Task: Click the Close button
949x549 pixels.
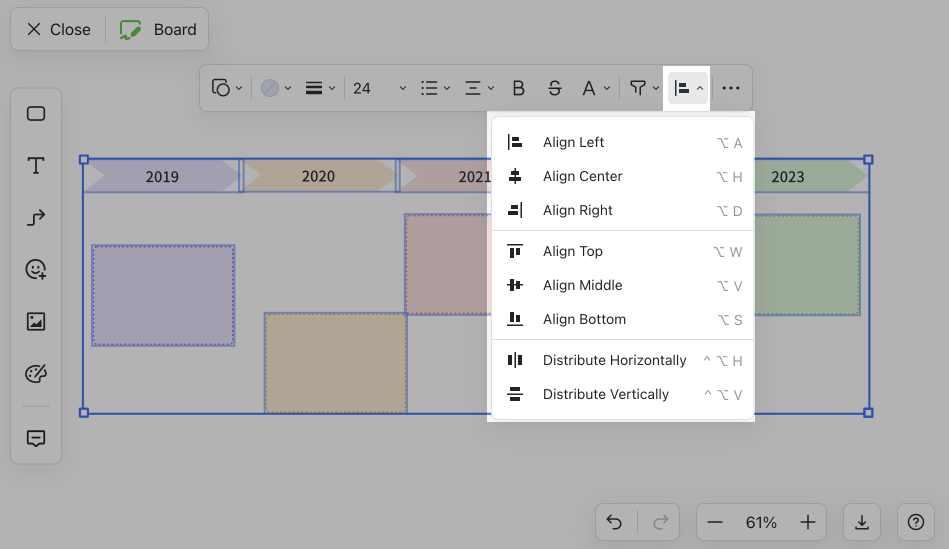Action: point(58,29)
